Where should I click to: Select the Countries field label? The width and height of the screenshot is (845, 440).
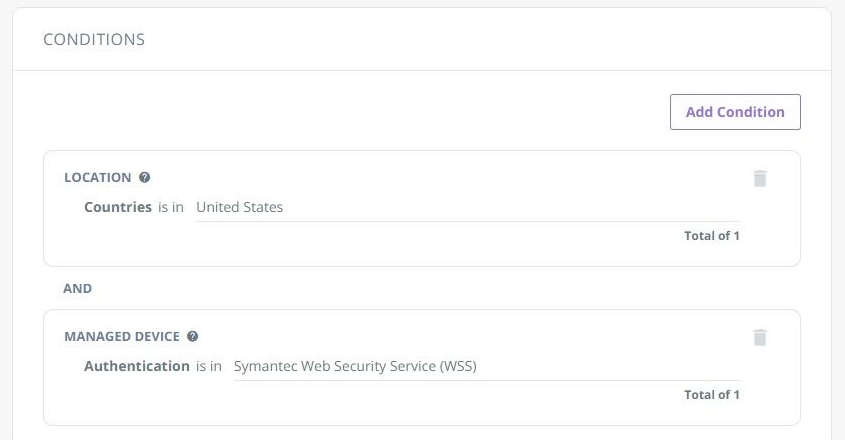click(x=118, y=207)
